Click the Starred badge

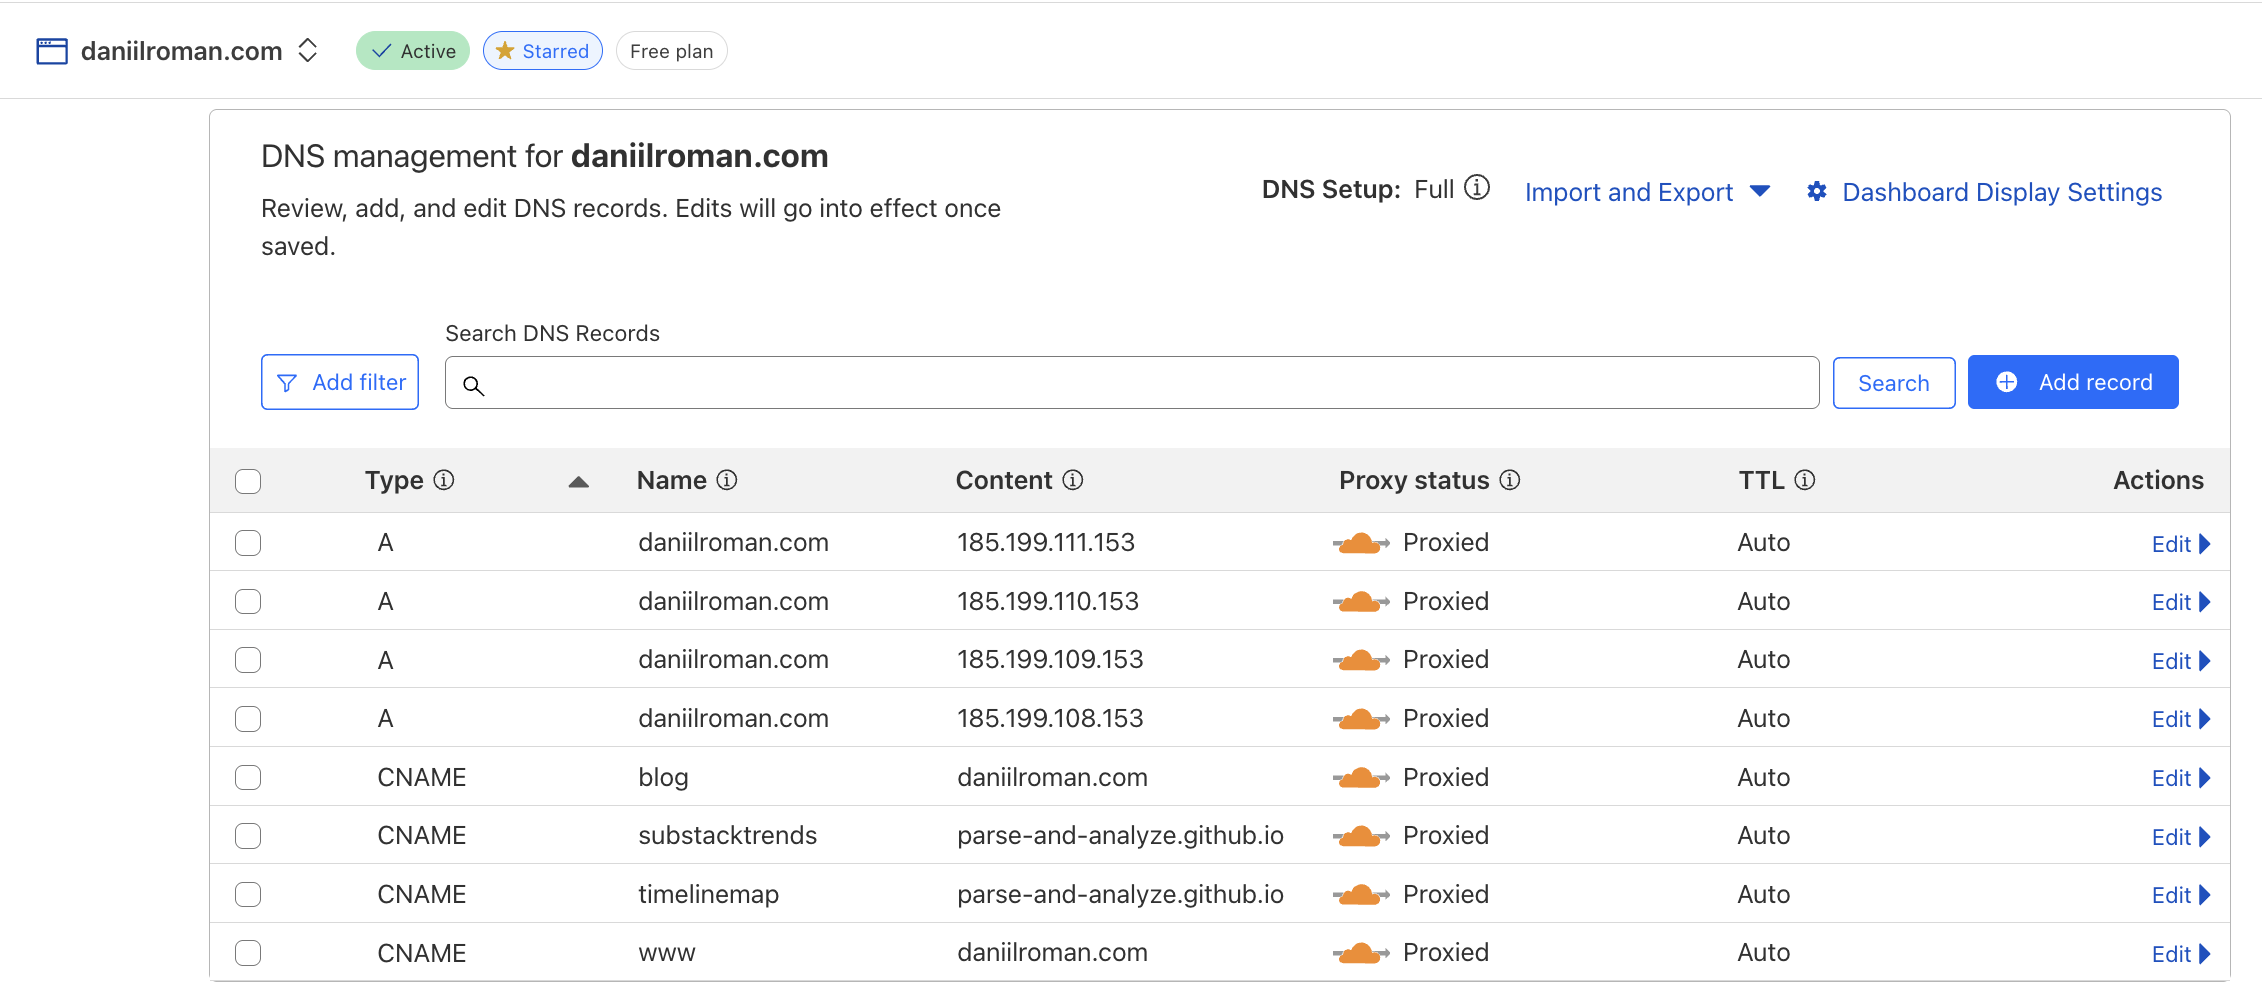pos(543,51)
